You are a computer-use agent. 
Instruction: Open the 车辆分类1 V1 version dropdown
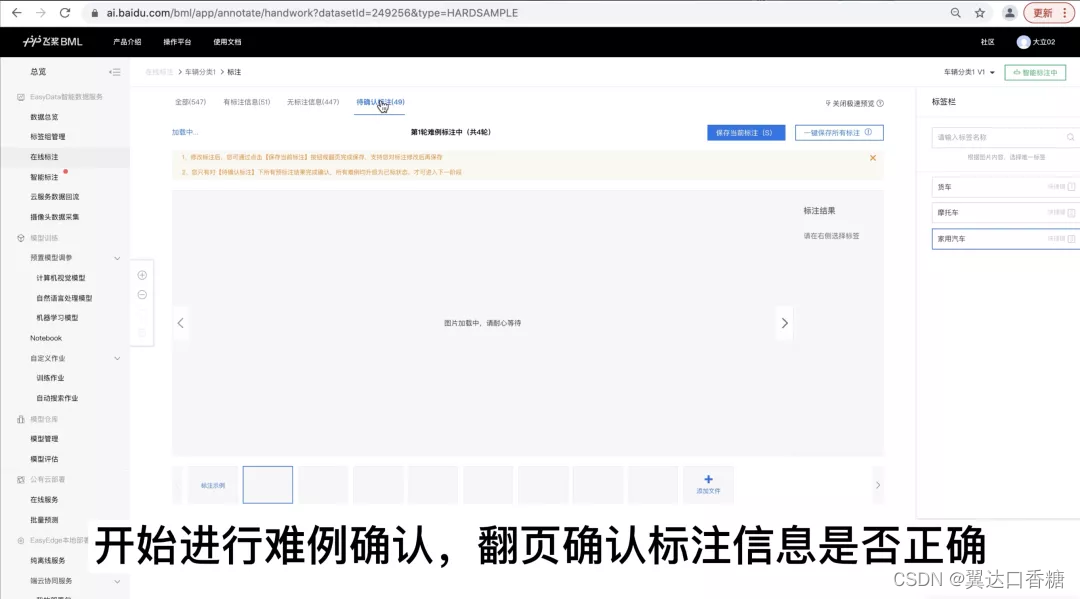coord(967,72)
